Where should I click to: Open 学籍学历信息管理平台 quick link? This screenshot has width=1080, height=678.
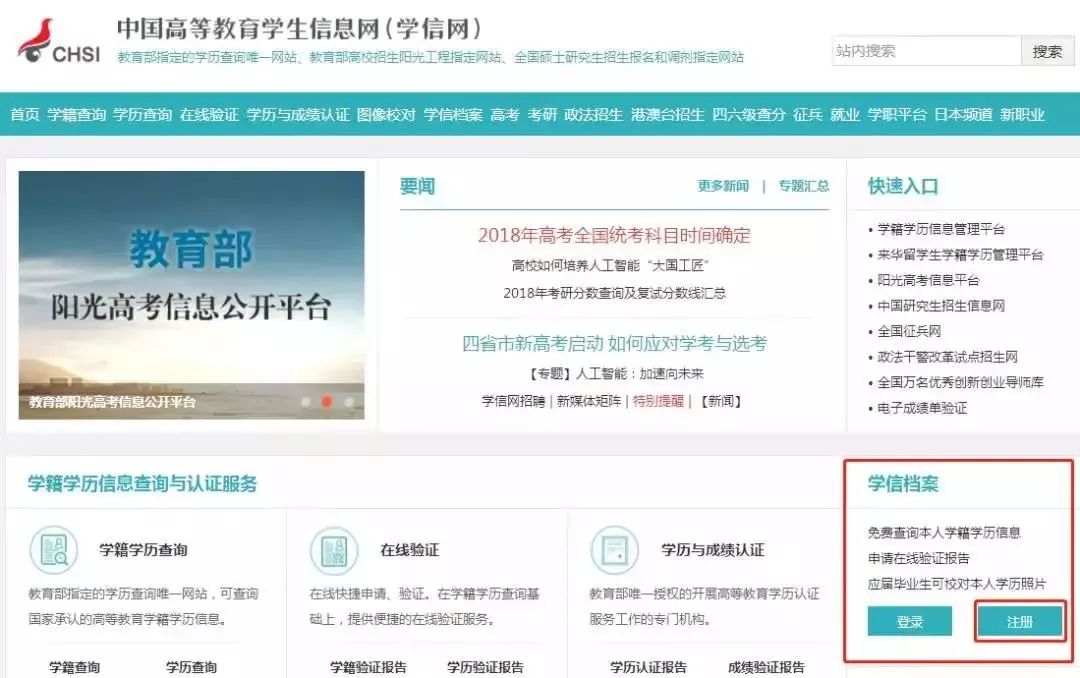(x=941, y=229)
